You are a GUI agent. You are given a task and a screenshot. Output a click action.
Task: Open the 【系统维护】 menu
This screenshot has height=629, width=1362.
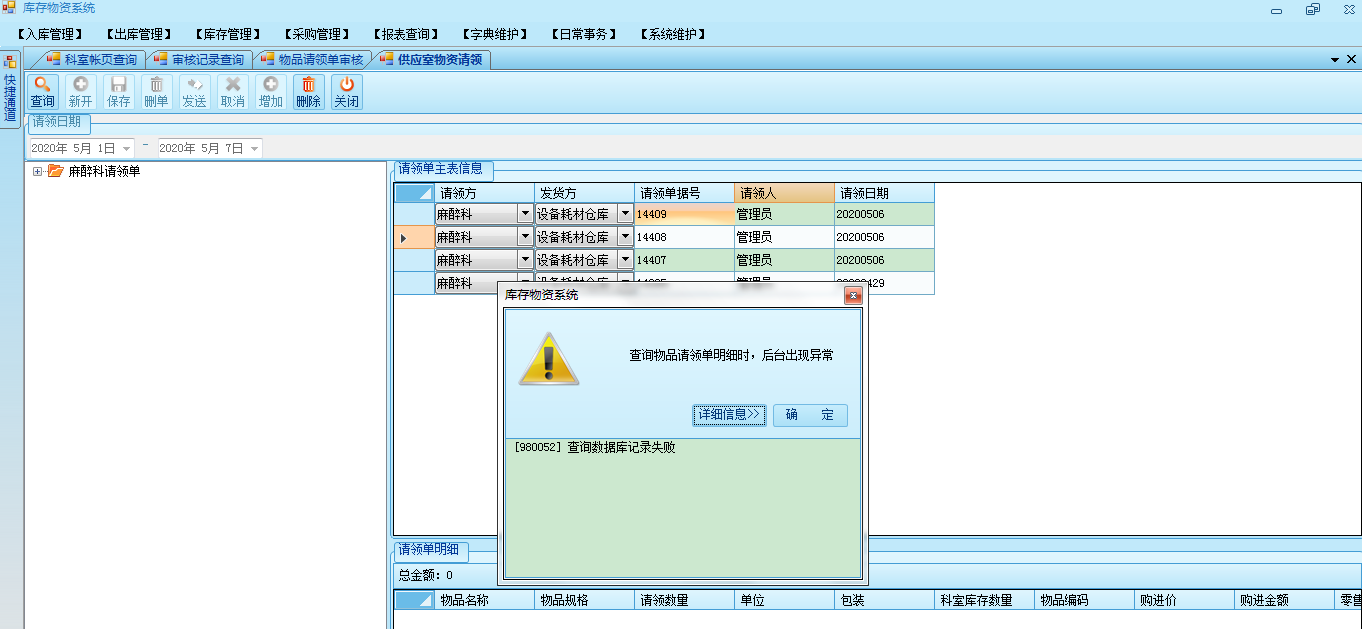tap(673, 34)
